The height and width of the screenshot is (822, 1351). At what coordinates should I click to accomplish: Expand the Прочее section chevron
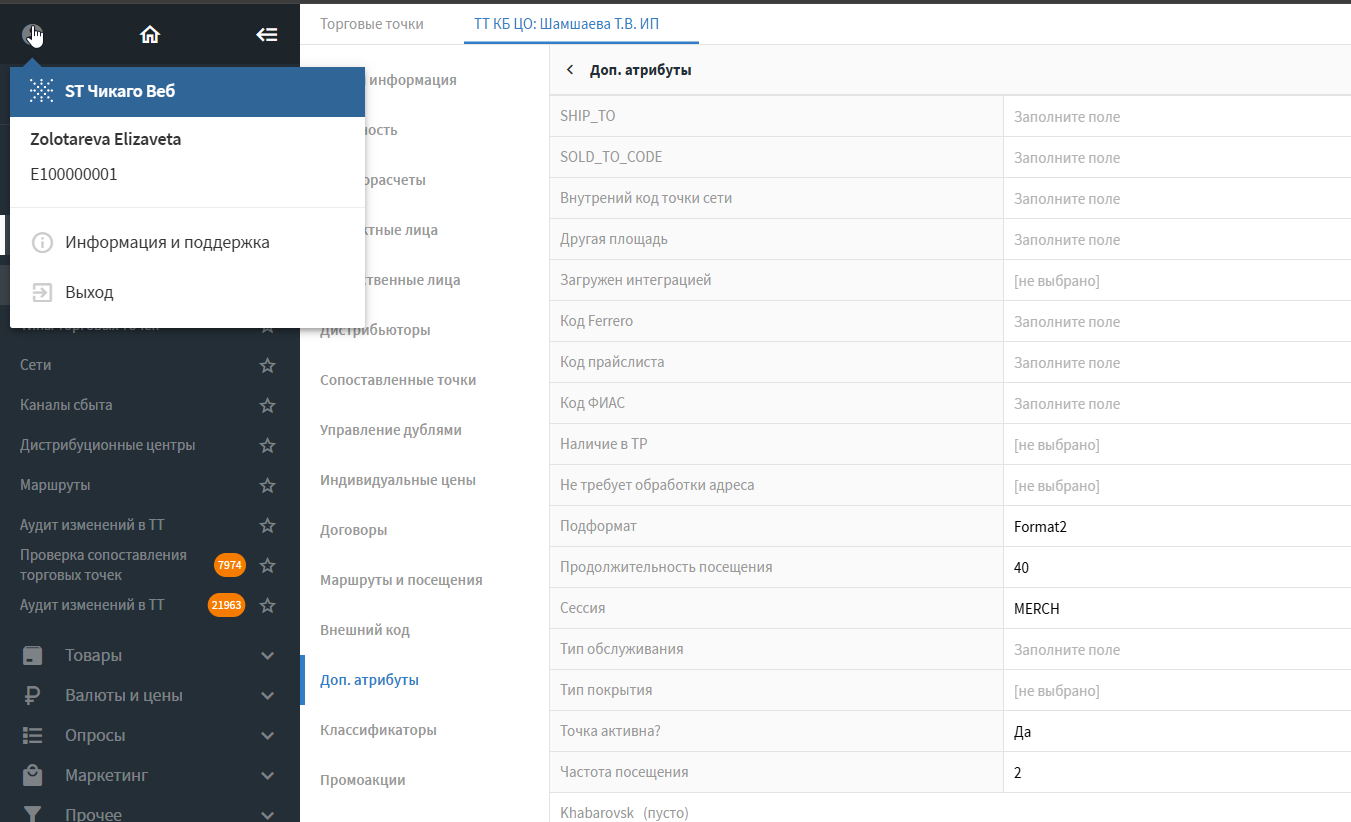[x=267, y=815]
